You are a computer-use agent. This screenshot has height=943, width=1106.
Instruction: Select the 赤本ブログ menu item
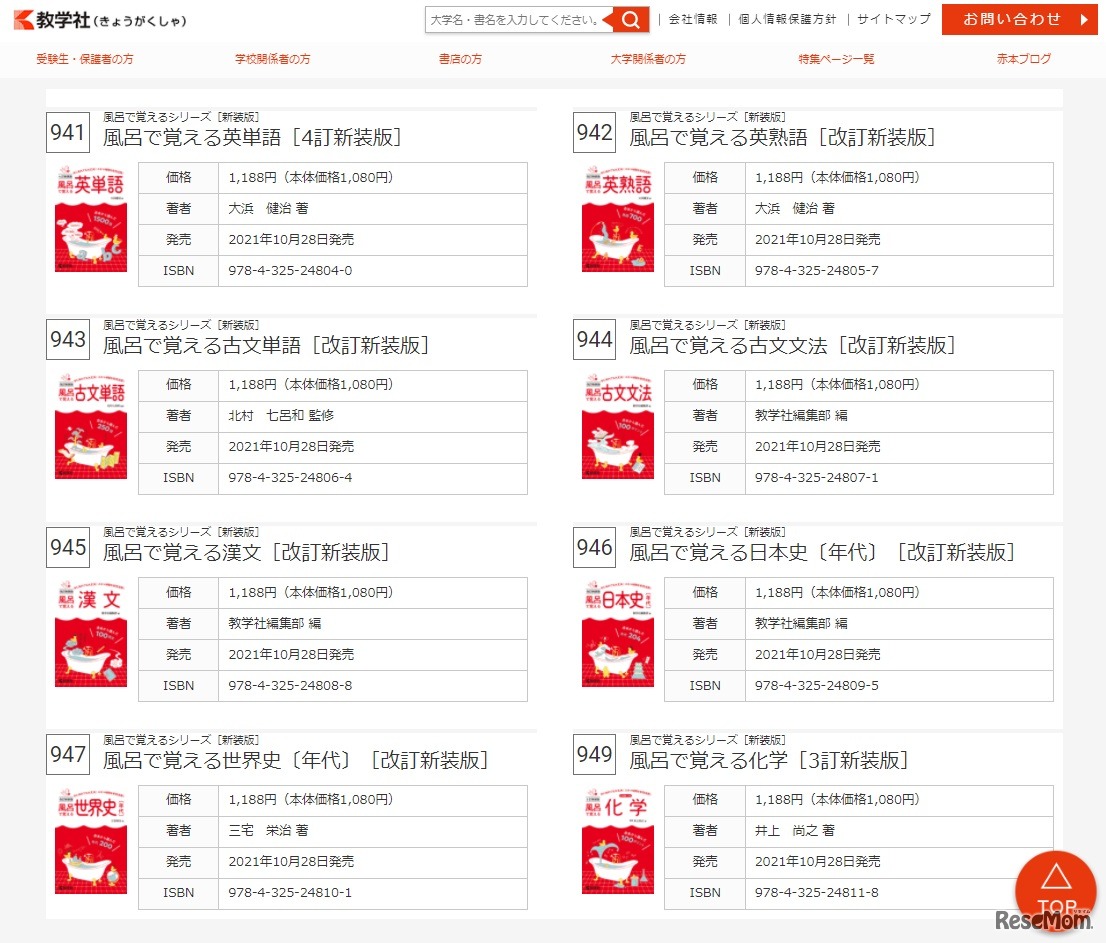pos(1023,59)
